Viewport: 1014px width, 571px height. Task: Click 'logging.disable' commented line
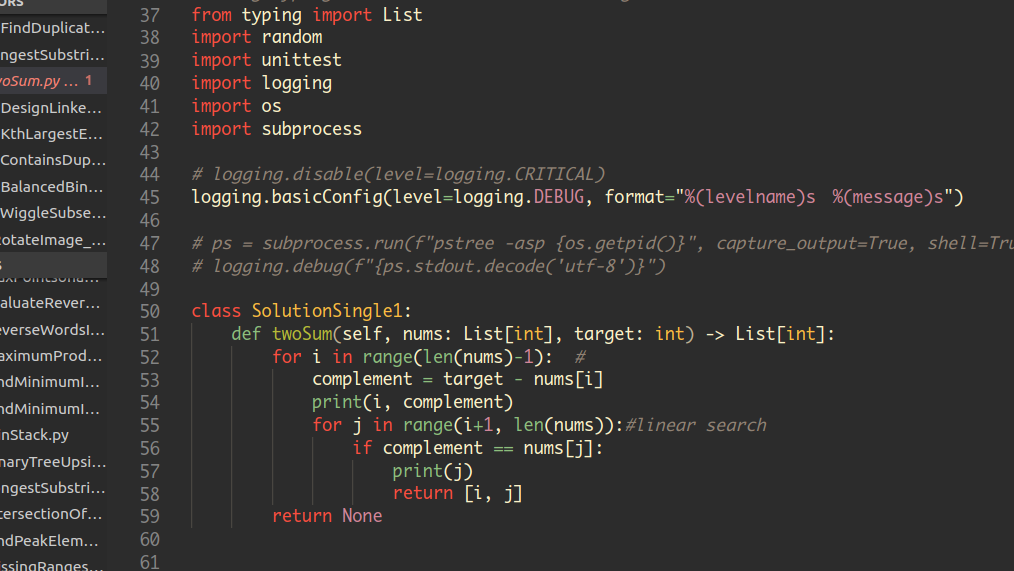pos(398,175)
